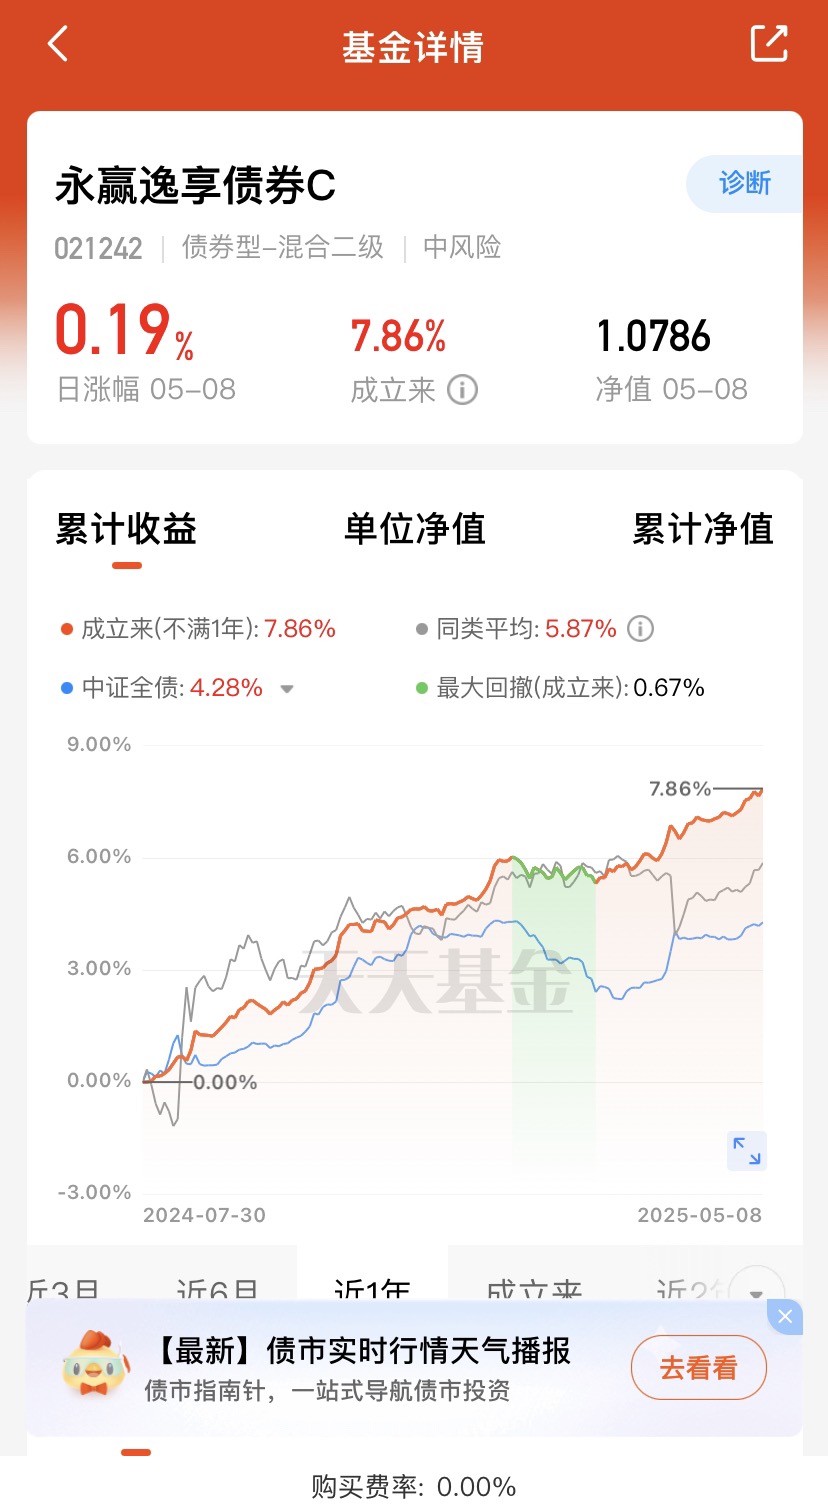Image resolution: width=828 pixels, height=1507 pixels.
Task: Tap the green 最大回撤 legend item
Action: [x=560, y=688]
